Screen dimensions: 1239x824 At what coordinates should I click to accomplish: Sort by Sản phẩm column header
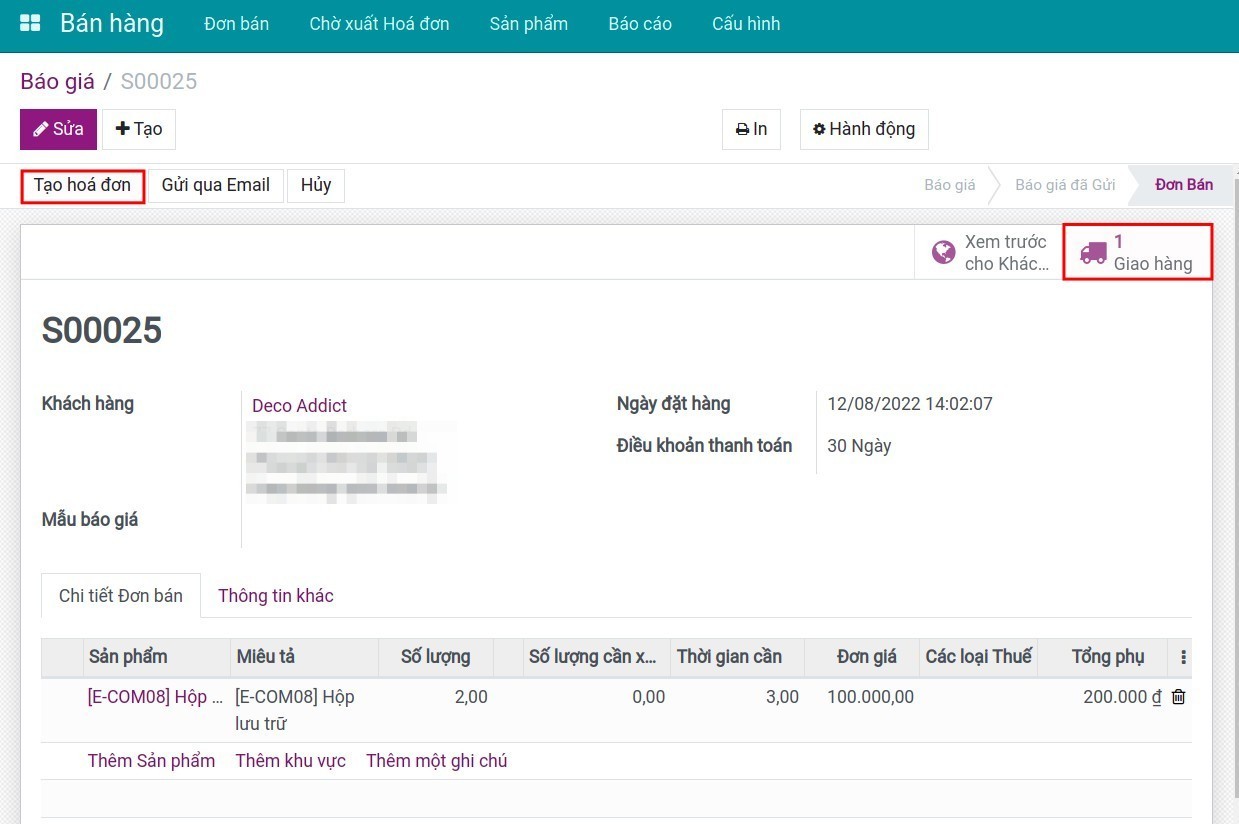(x=157, y=657)
